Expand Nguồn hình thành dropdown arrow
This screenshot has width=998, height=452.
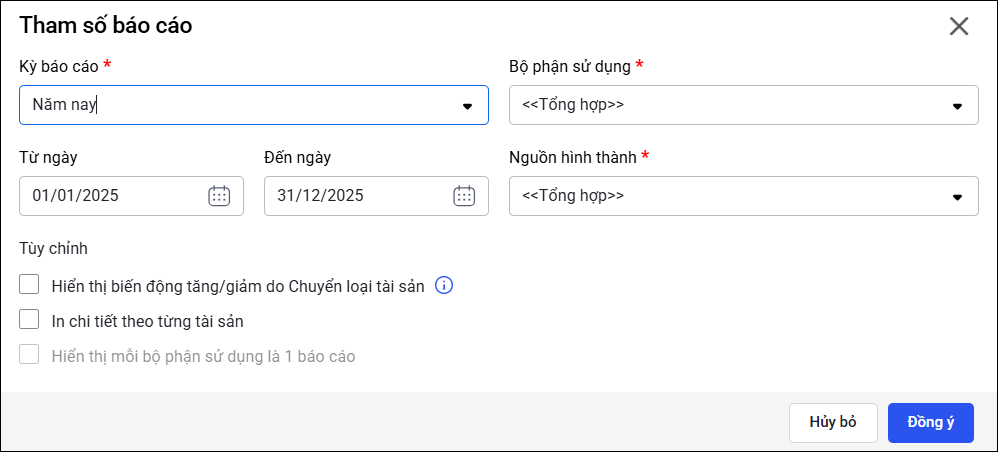[x=957, y=197]
